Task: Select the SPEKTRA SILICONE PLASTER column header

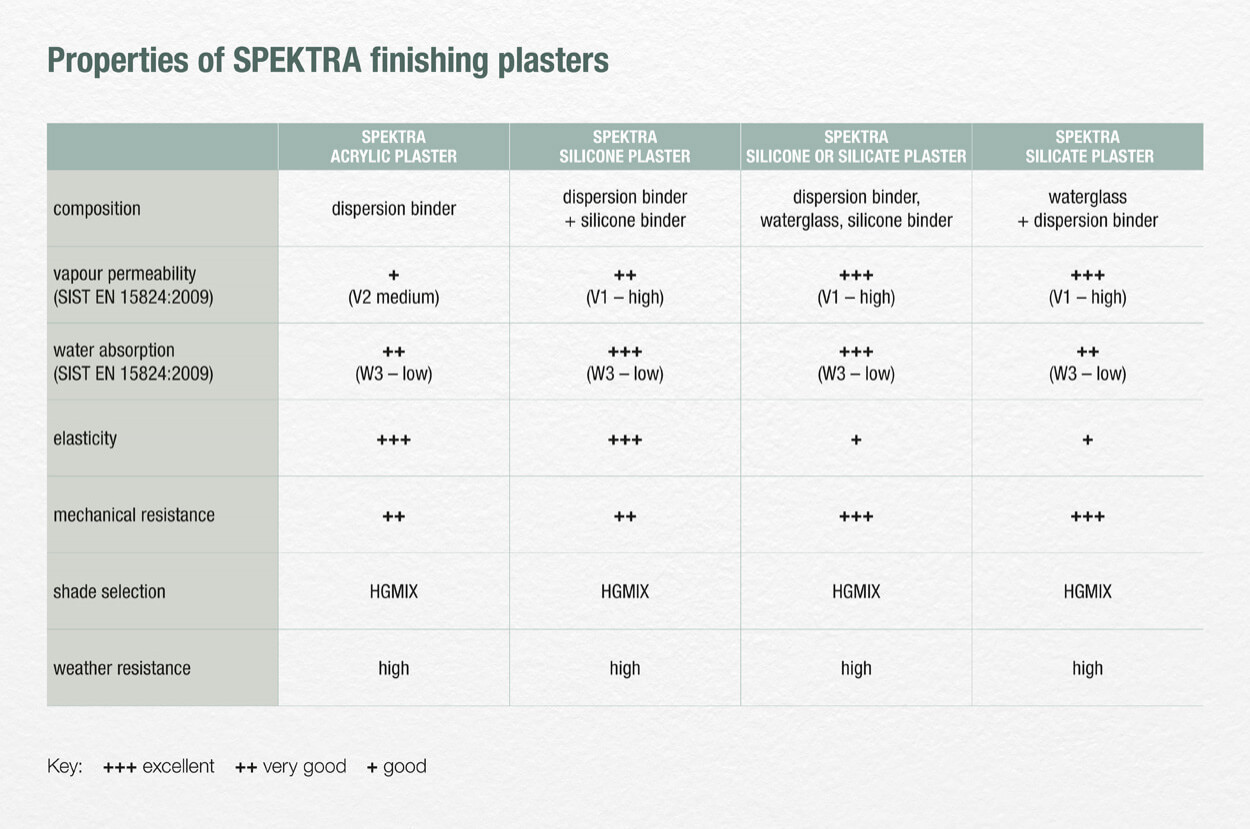Action: point(625,146)
